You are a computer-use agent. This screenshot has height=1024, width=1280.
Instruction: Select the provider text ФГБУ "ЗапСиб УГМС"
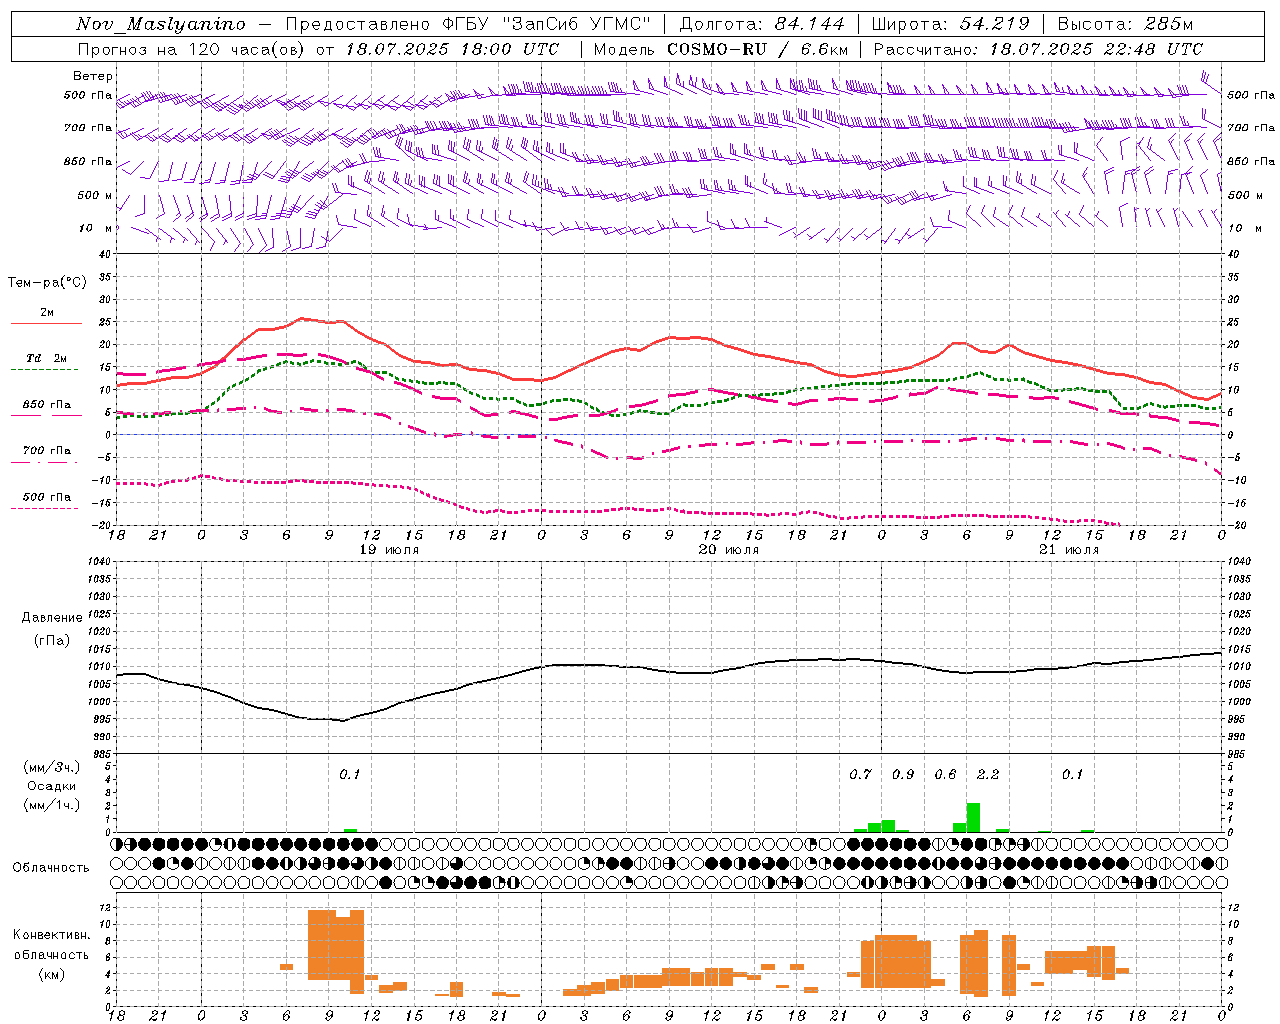pos(546,24)
